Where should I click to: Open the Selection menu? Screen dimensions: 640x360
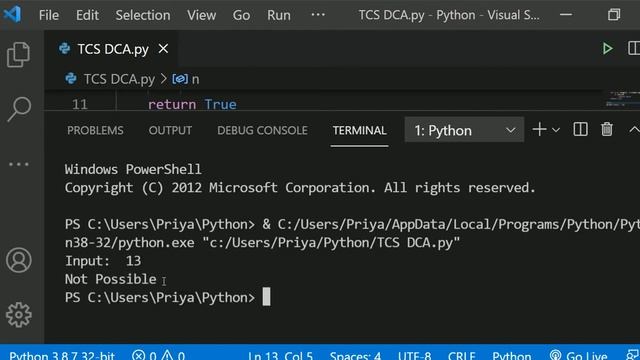(143, 15)
